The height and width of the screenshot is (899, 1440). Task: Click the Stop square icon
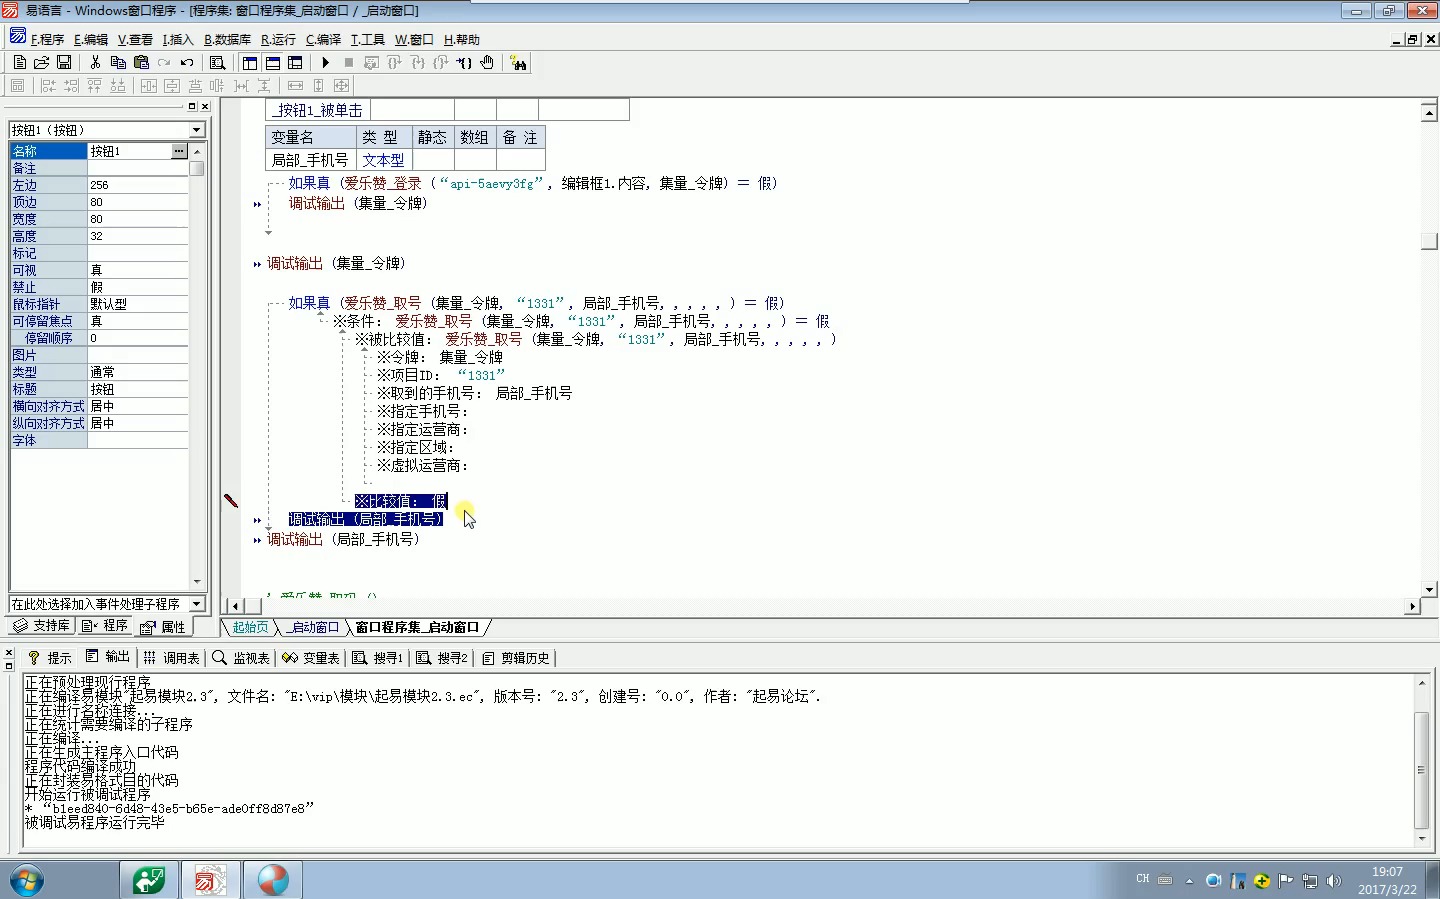pos(348,62)
